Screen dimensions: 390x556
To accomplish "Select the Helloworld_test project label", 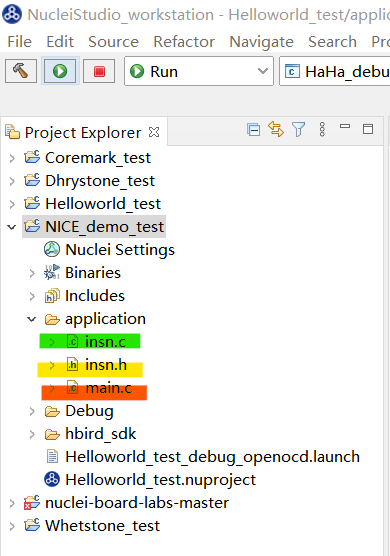I will click(x=103, y=204).
